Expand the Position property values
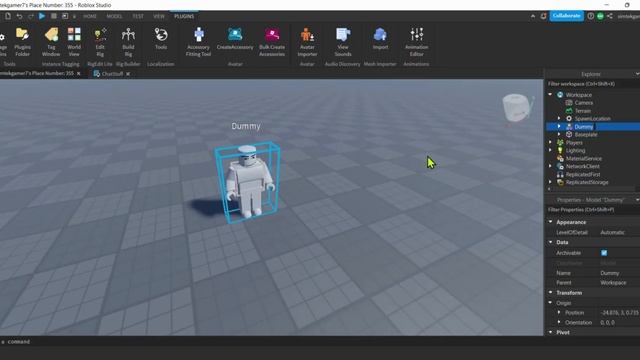This screenshot has width=640, height=360. click(559, 312)
